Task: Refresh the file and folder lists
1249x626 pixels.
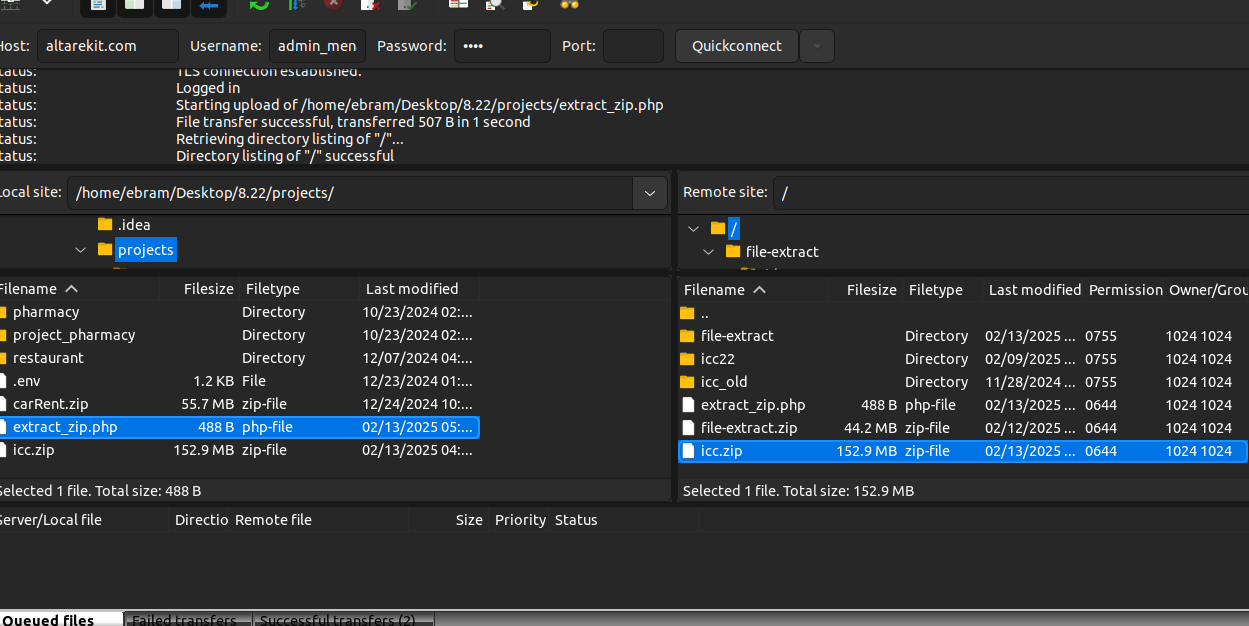Action: (x=259, y=5)
